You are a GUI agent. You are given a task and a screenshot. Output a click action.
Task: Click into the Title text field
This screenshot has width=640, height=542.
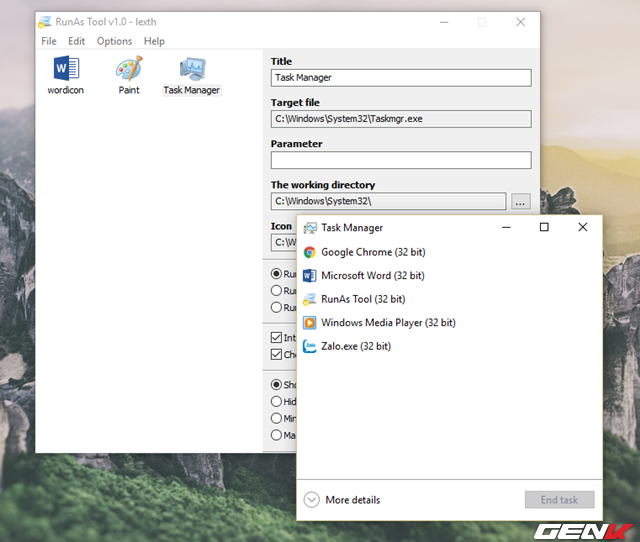click(x=400, y=77)
